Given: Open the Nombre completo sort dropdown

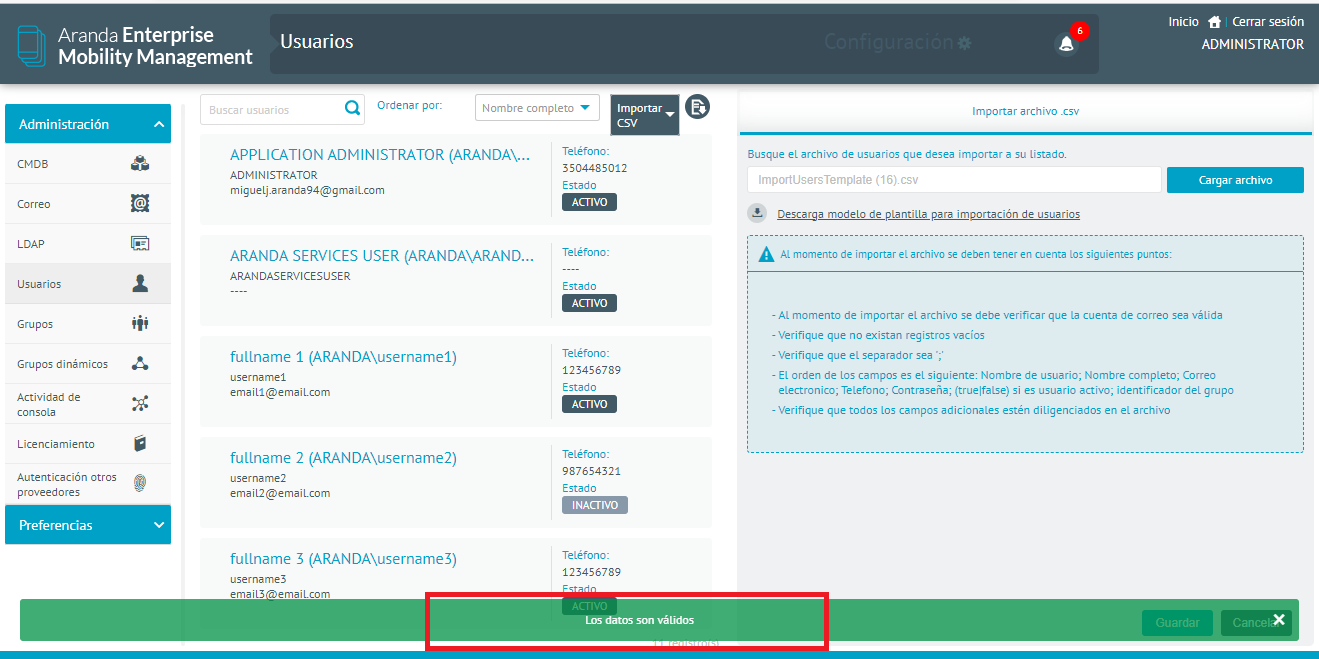Looking at the screenshot, I should click(536, 108).
